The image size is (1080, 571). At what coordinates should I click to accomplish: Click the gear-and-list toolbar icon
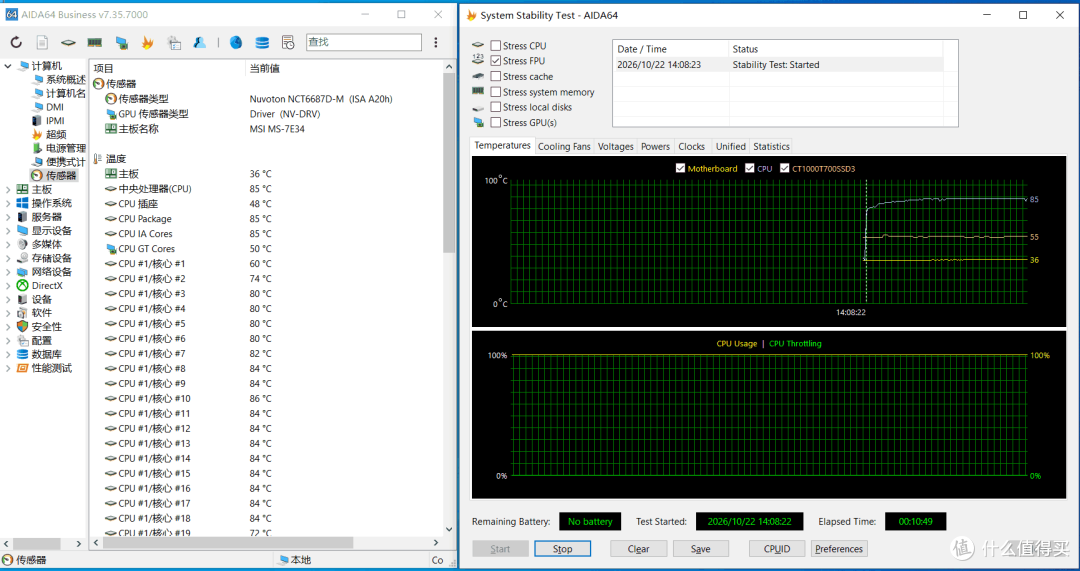[174, 43]
